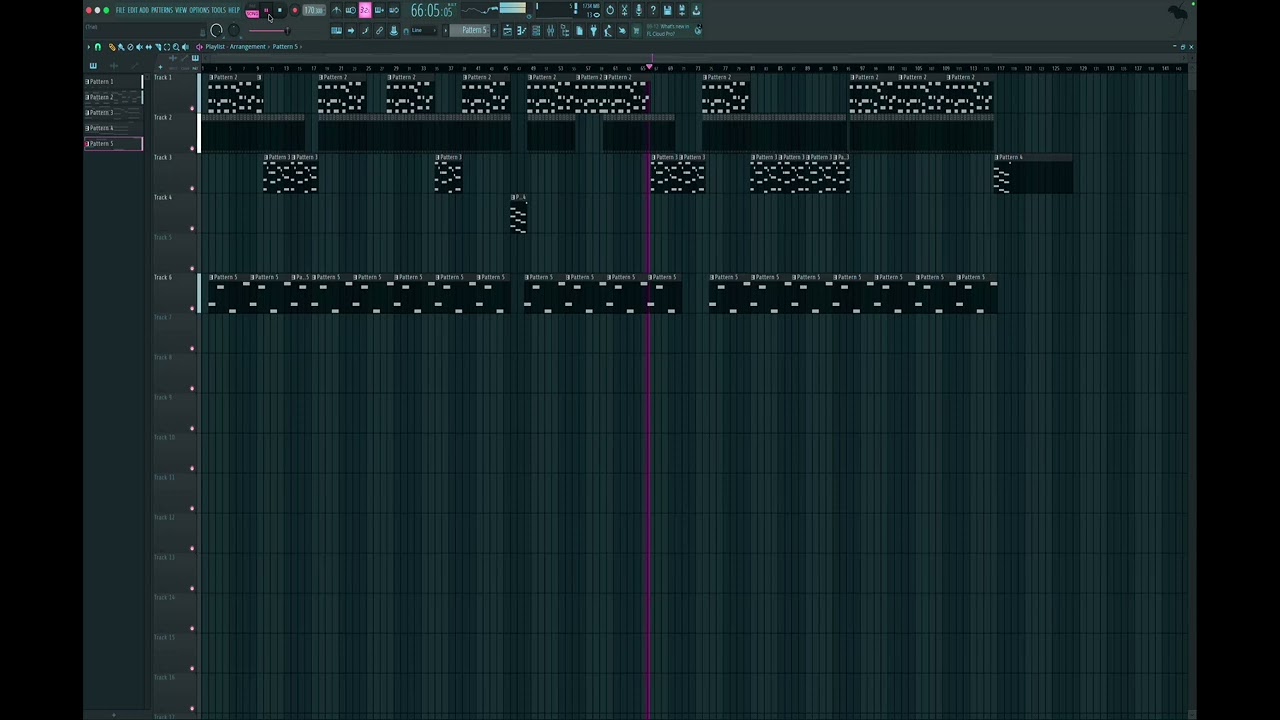Select the Delete tool in playlist toolbar
Screen dimensions: 1280x720
point(130,47)
